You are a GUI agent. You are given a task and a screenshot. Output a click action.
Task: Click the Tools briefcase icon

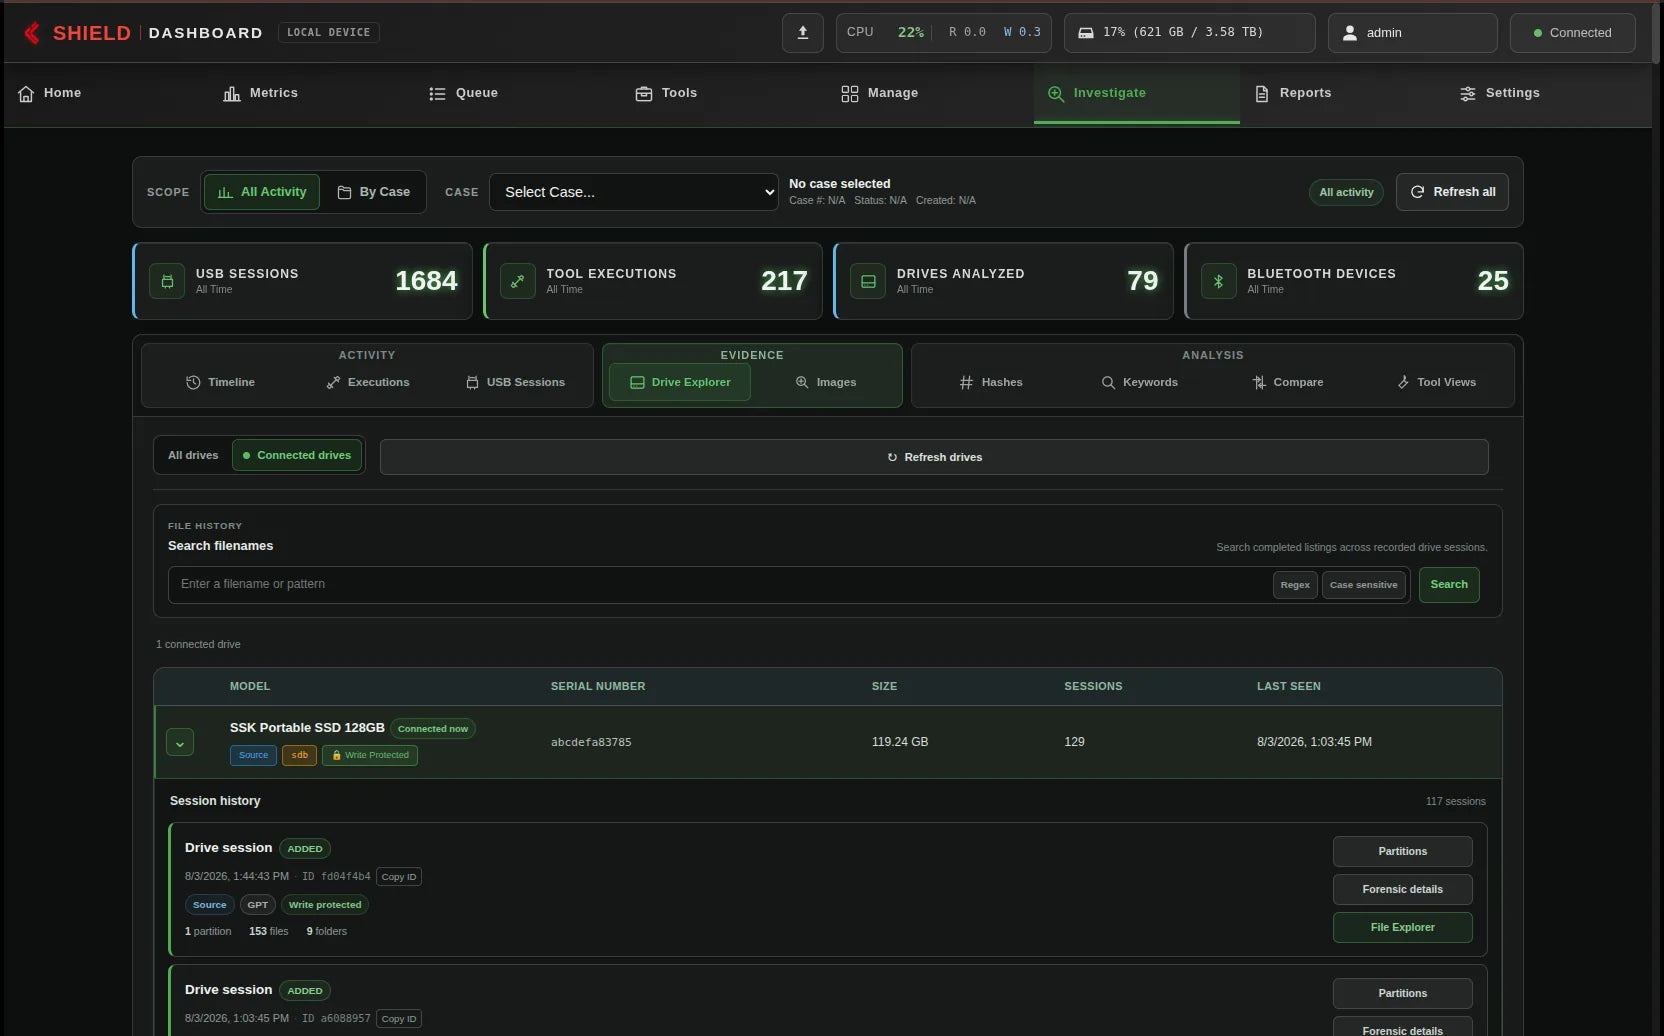click(x=644, y=93)
